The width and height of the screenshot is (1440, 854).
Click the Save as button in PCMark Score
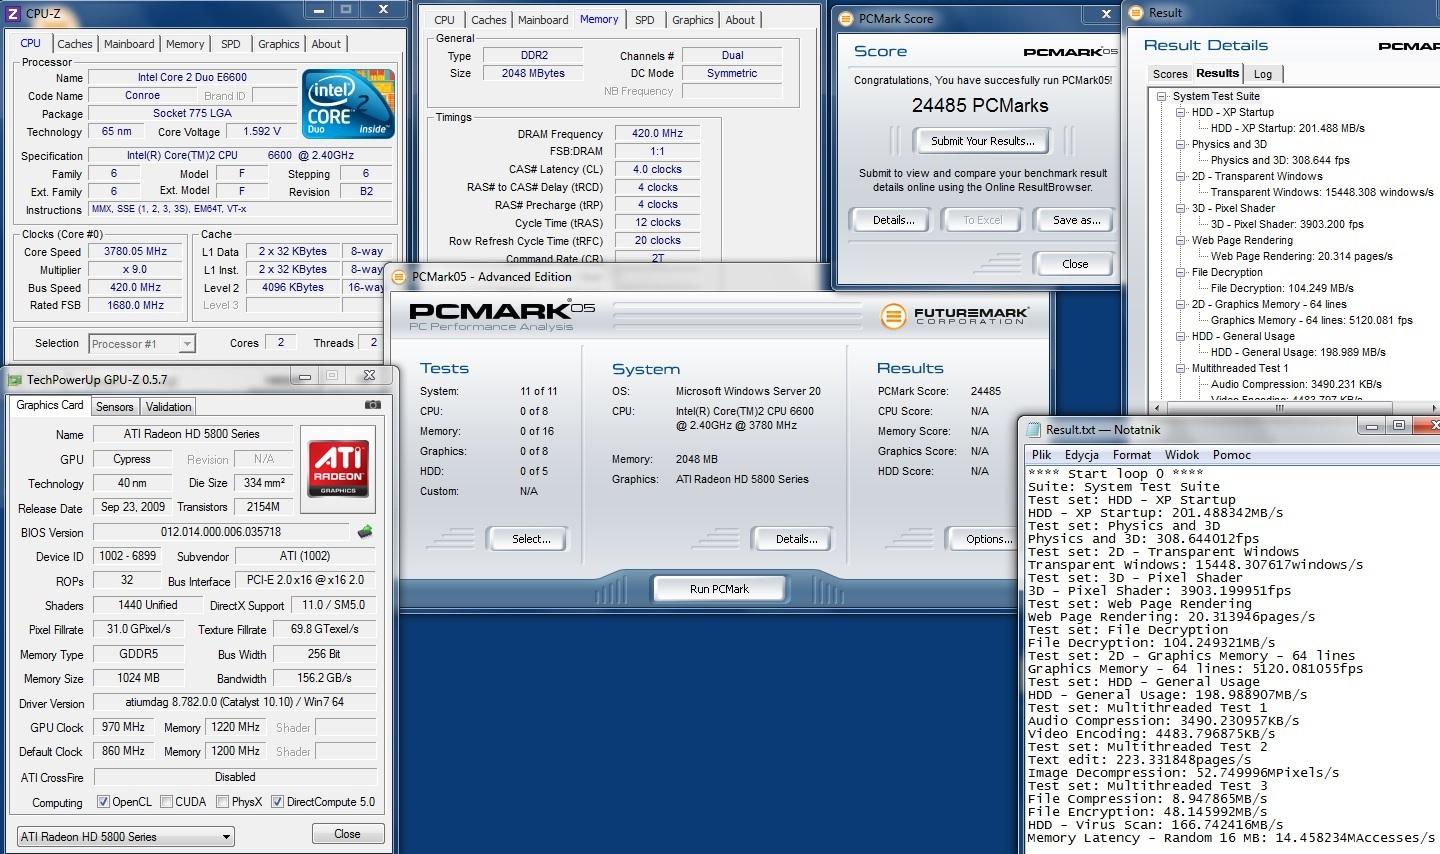pos(1076,220)
